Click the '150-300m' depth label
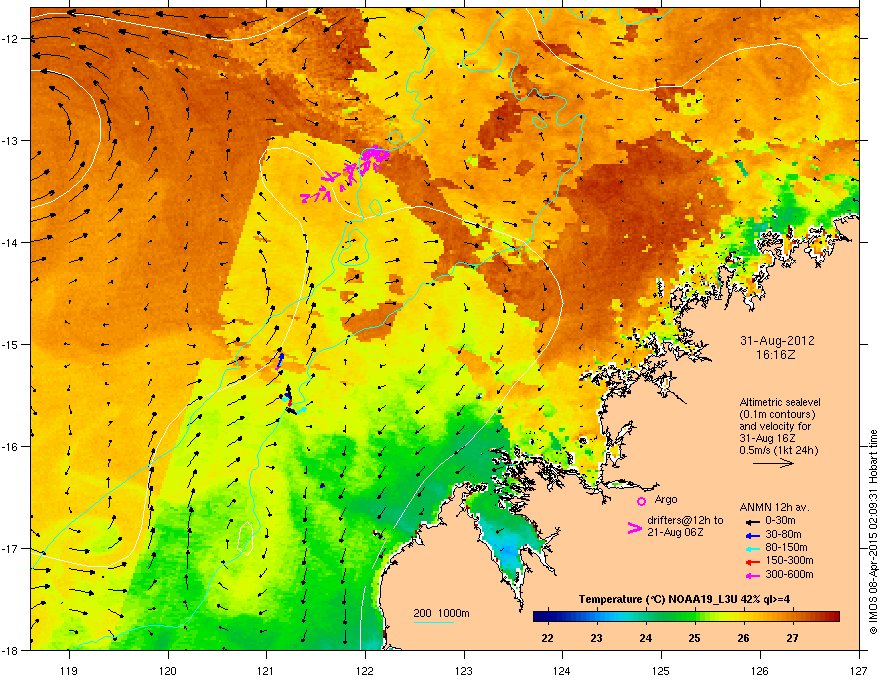Image resolution: width=880 pixels, height=680 pixels. pyautogui.click(x=789, y=560)
